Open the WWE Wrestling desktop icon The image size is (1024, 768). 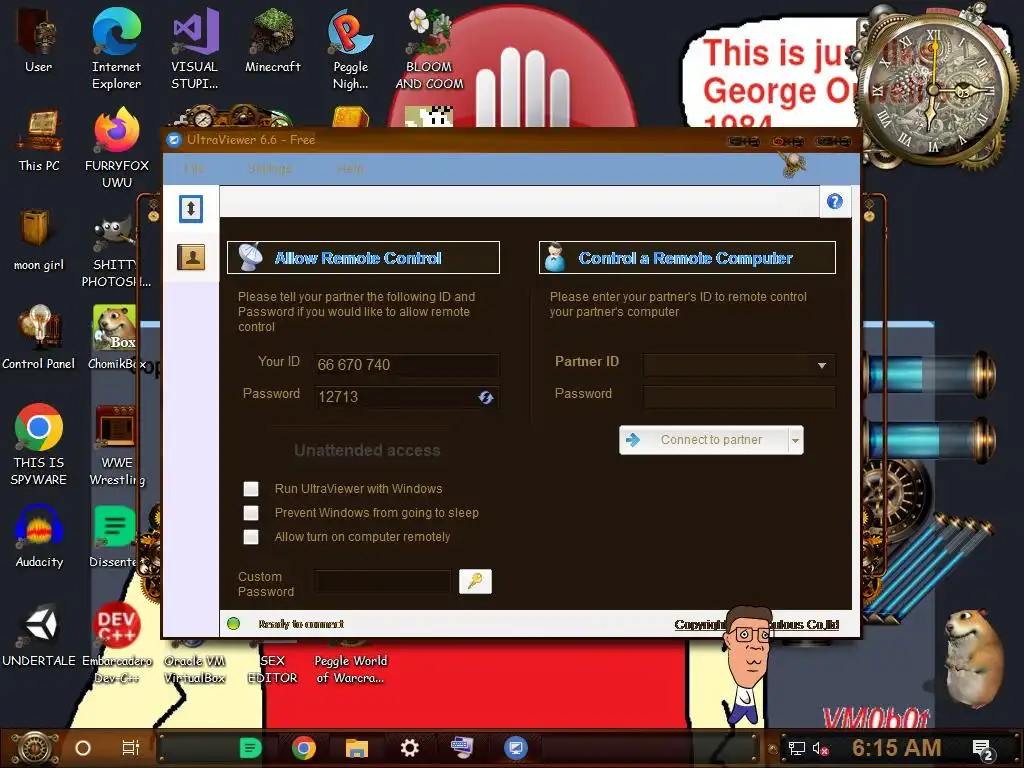(117, 444)
